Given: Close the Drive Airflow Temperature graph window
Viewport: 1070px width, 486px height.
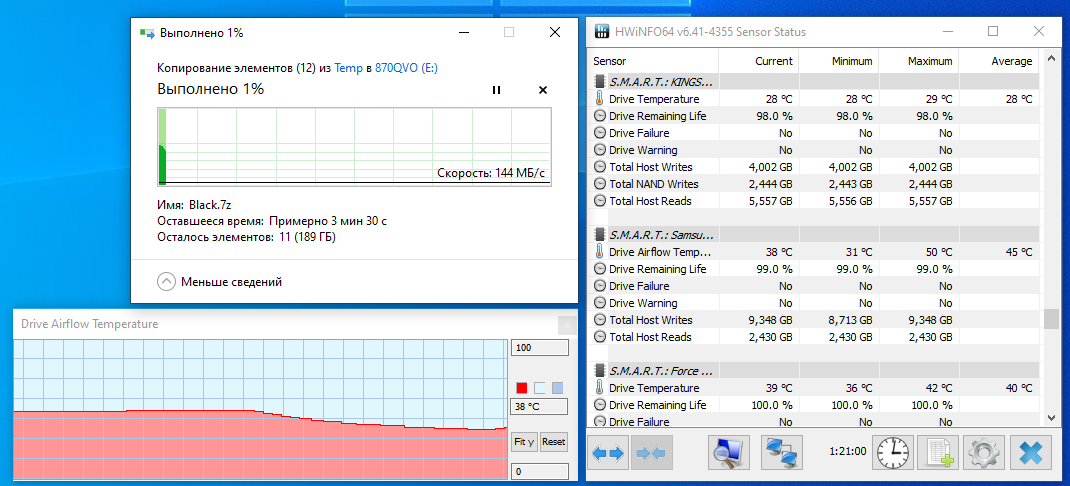Looking at the screenshot, I should tap(566, 326).
